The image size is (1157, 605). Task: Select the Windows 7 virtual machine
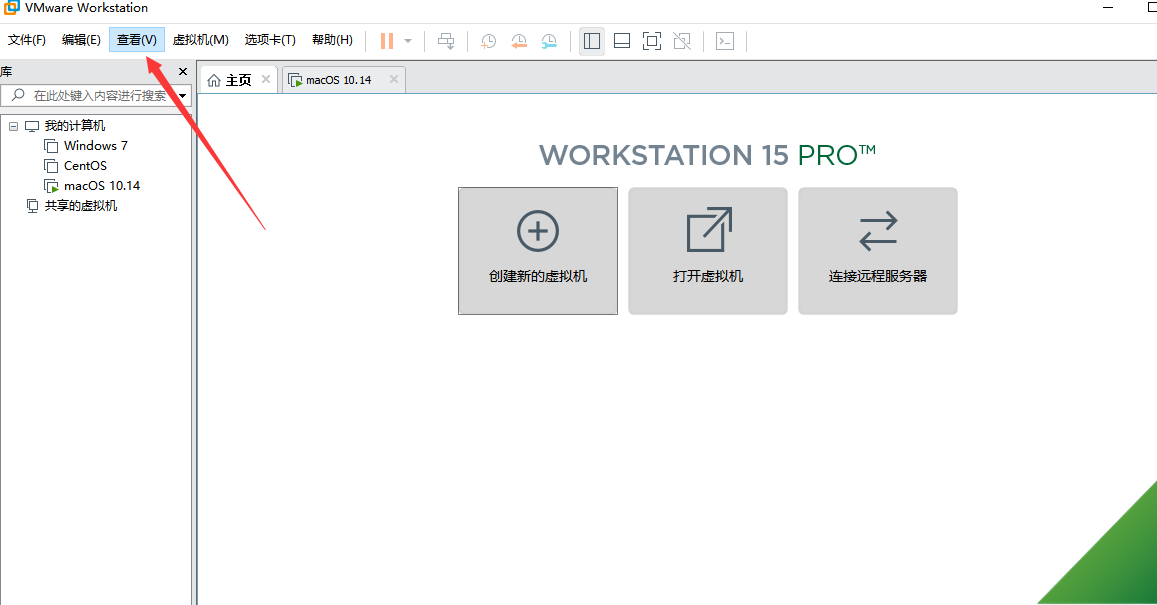click(96, 145)
